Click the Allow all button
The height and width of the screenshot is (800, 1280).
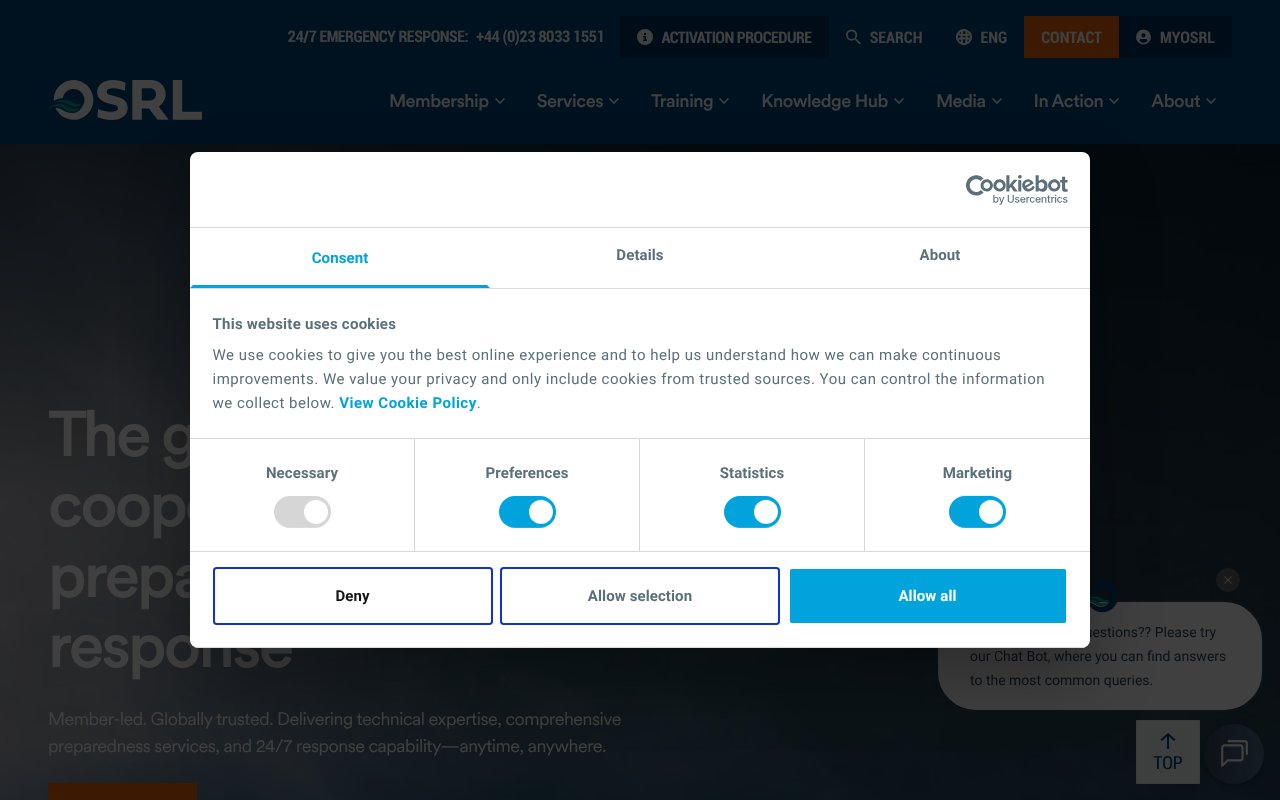coord(927,595)
